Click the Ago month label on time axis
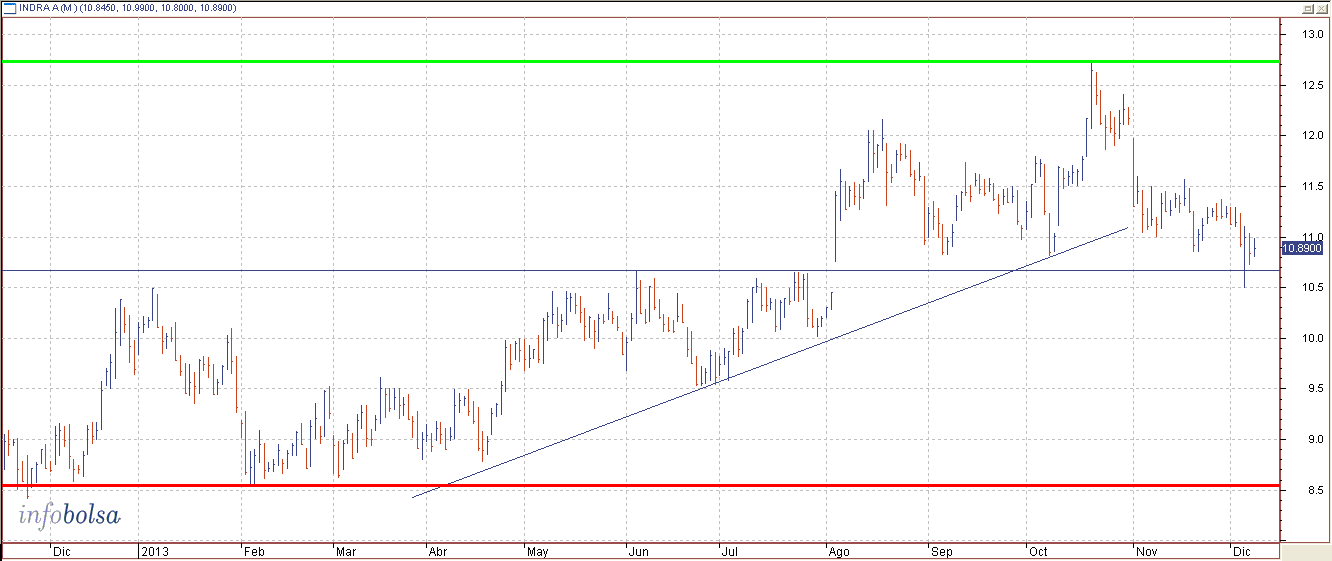The width and height of the screenshot is (1332, 561). tap(839, 551)
